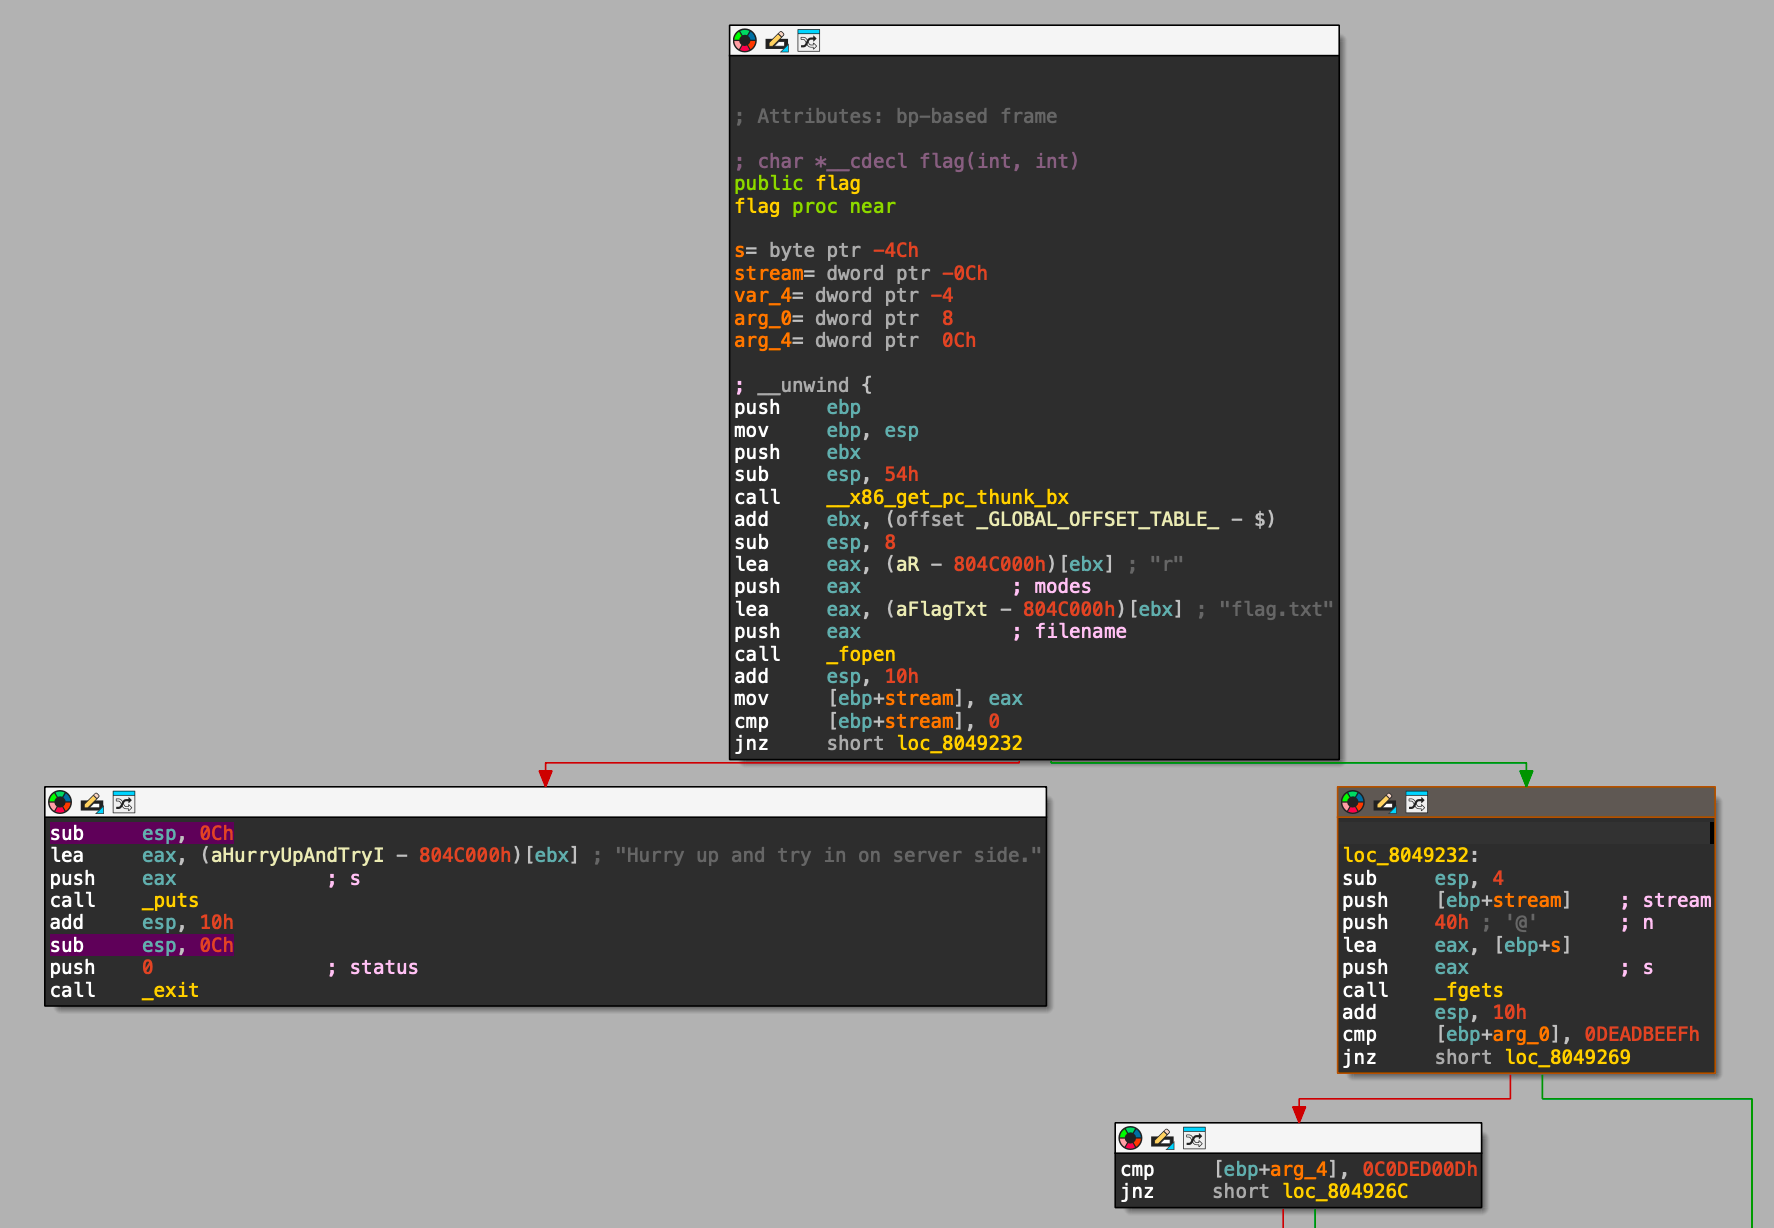Click the group-nodes icon on the bottom cmp block
The image size is (1774, 1228).
[1192, 1138]
